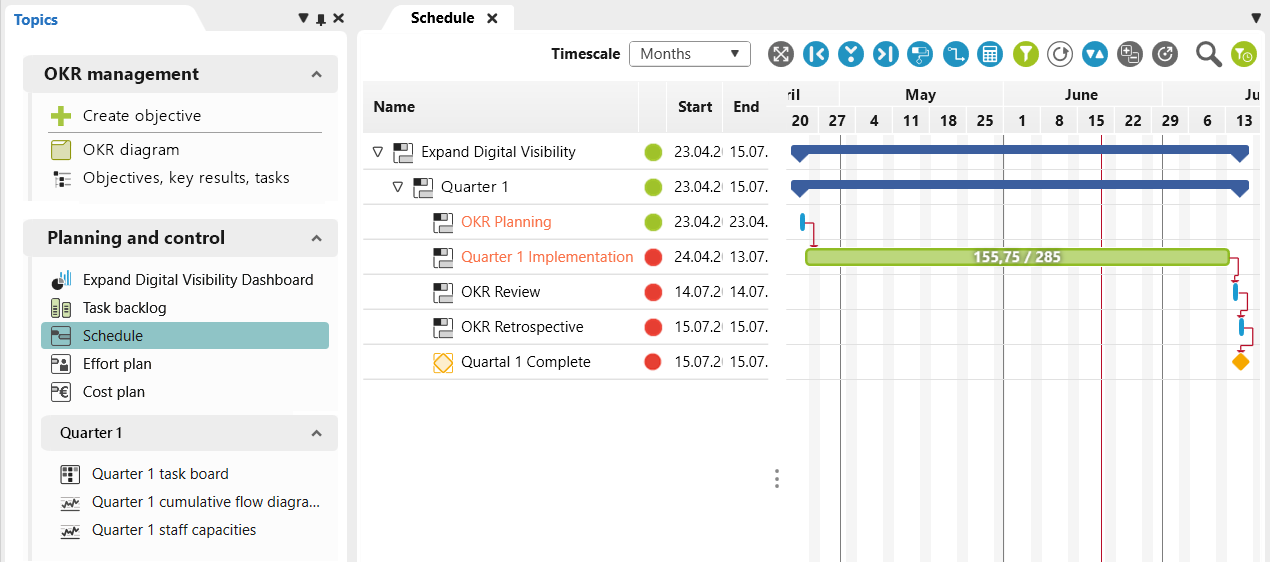Close the Schedule tab
Screen dimensions: 1270x562
tap(492, 18)
